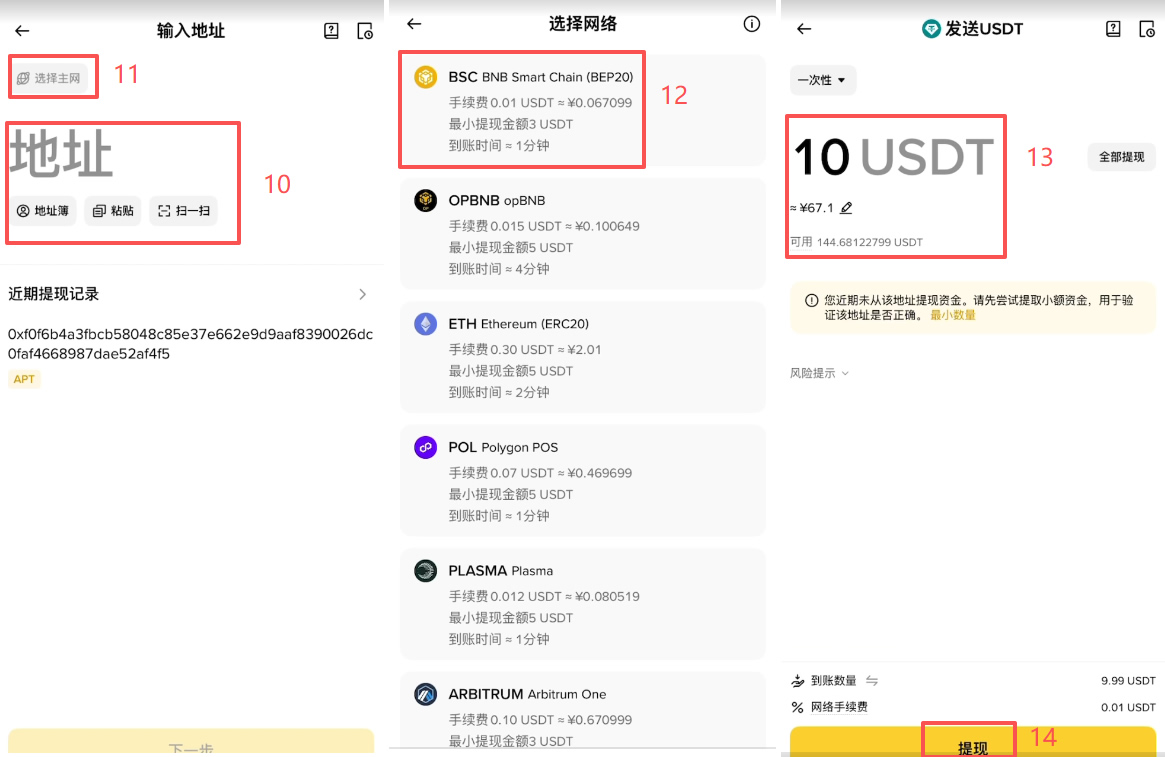Choose BSC BNB Smart Chain (BEP20)
The width and height of the screenshot is (1165, 757).
tap(582, 110)
